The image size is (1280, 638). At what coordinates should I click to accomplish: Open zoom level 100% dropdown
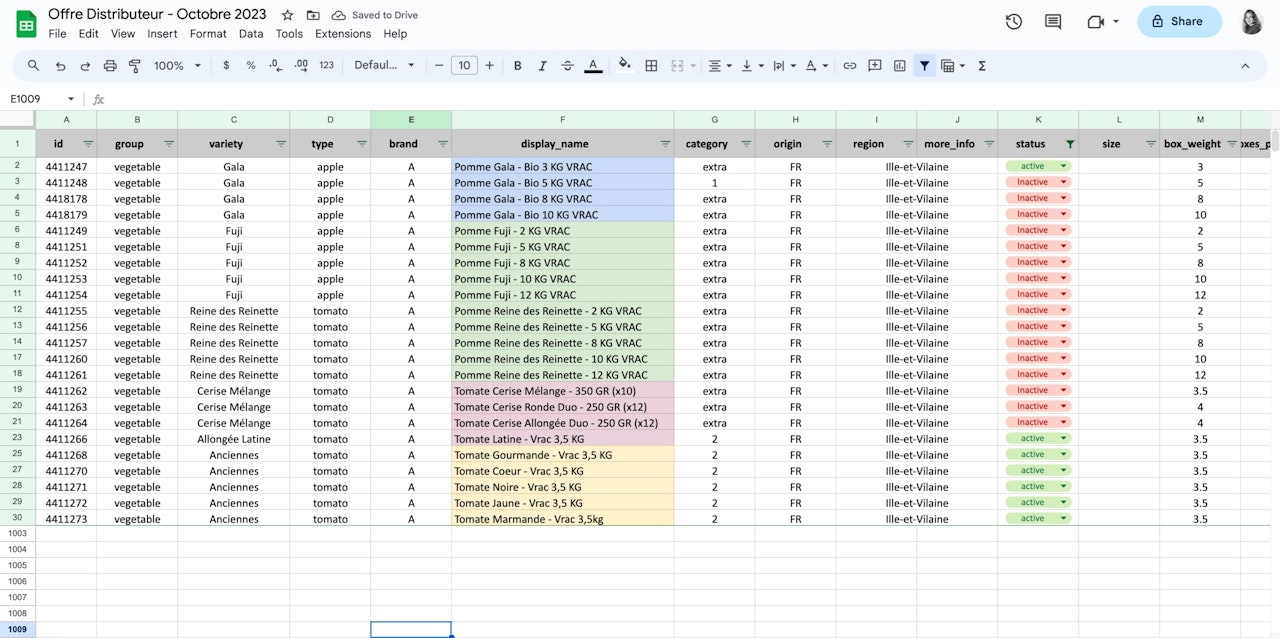(x=177, y=66)
